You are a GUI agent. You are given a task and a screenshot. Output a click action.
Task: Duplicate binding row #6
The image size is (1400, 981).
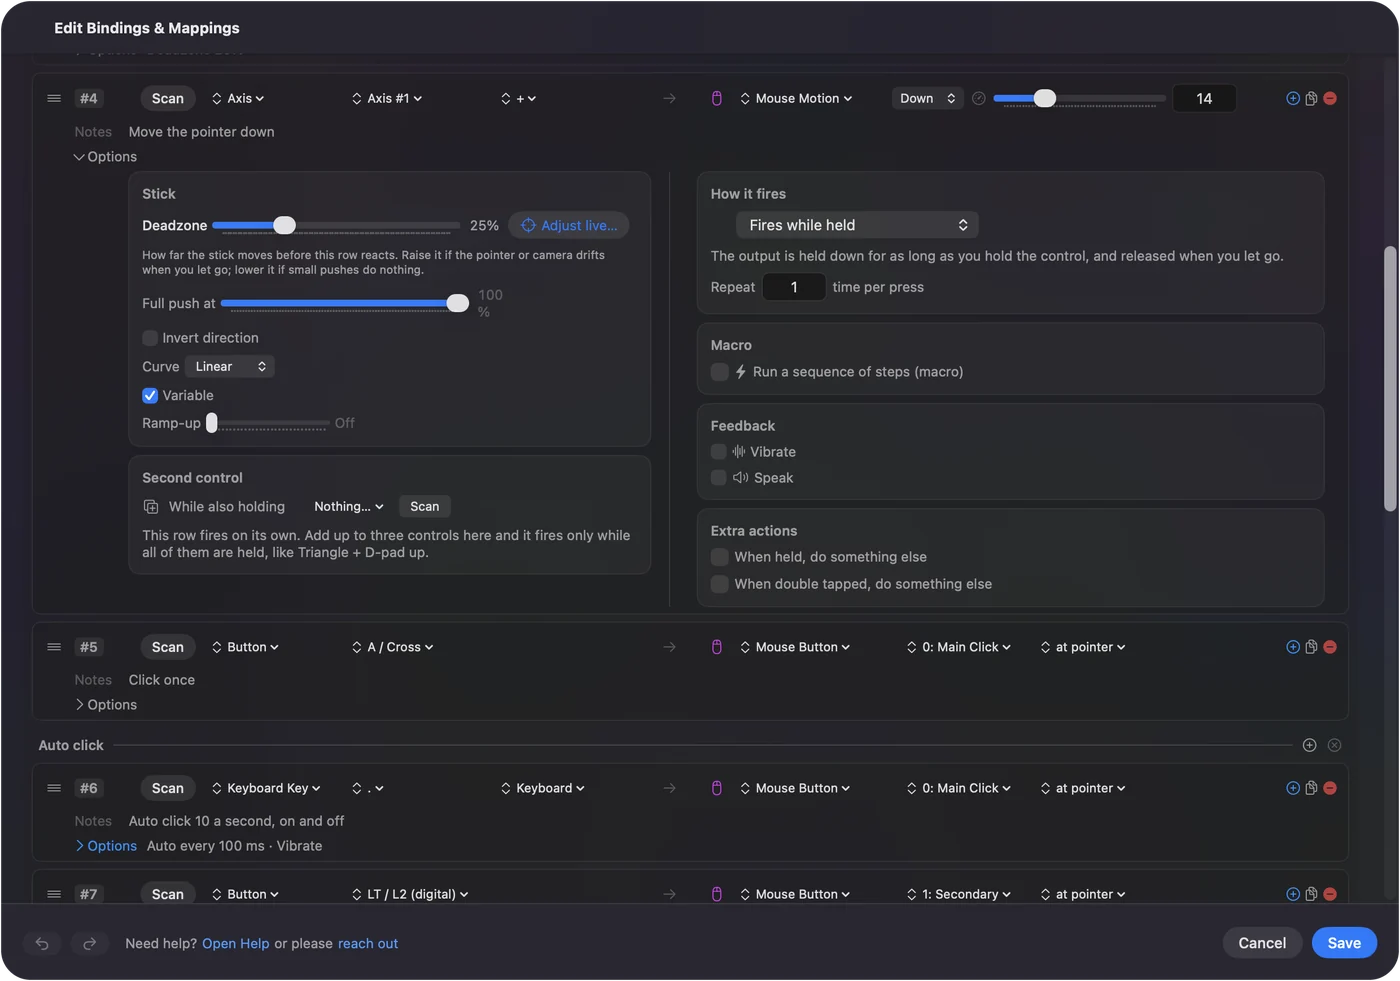coord(1311,788)
